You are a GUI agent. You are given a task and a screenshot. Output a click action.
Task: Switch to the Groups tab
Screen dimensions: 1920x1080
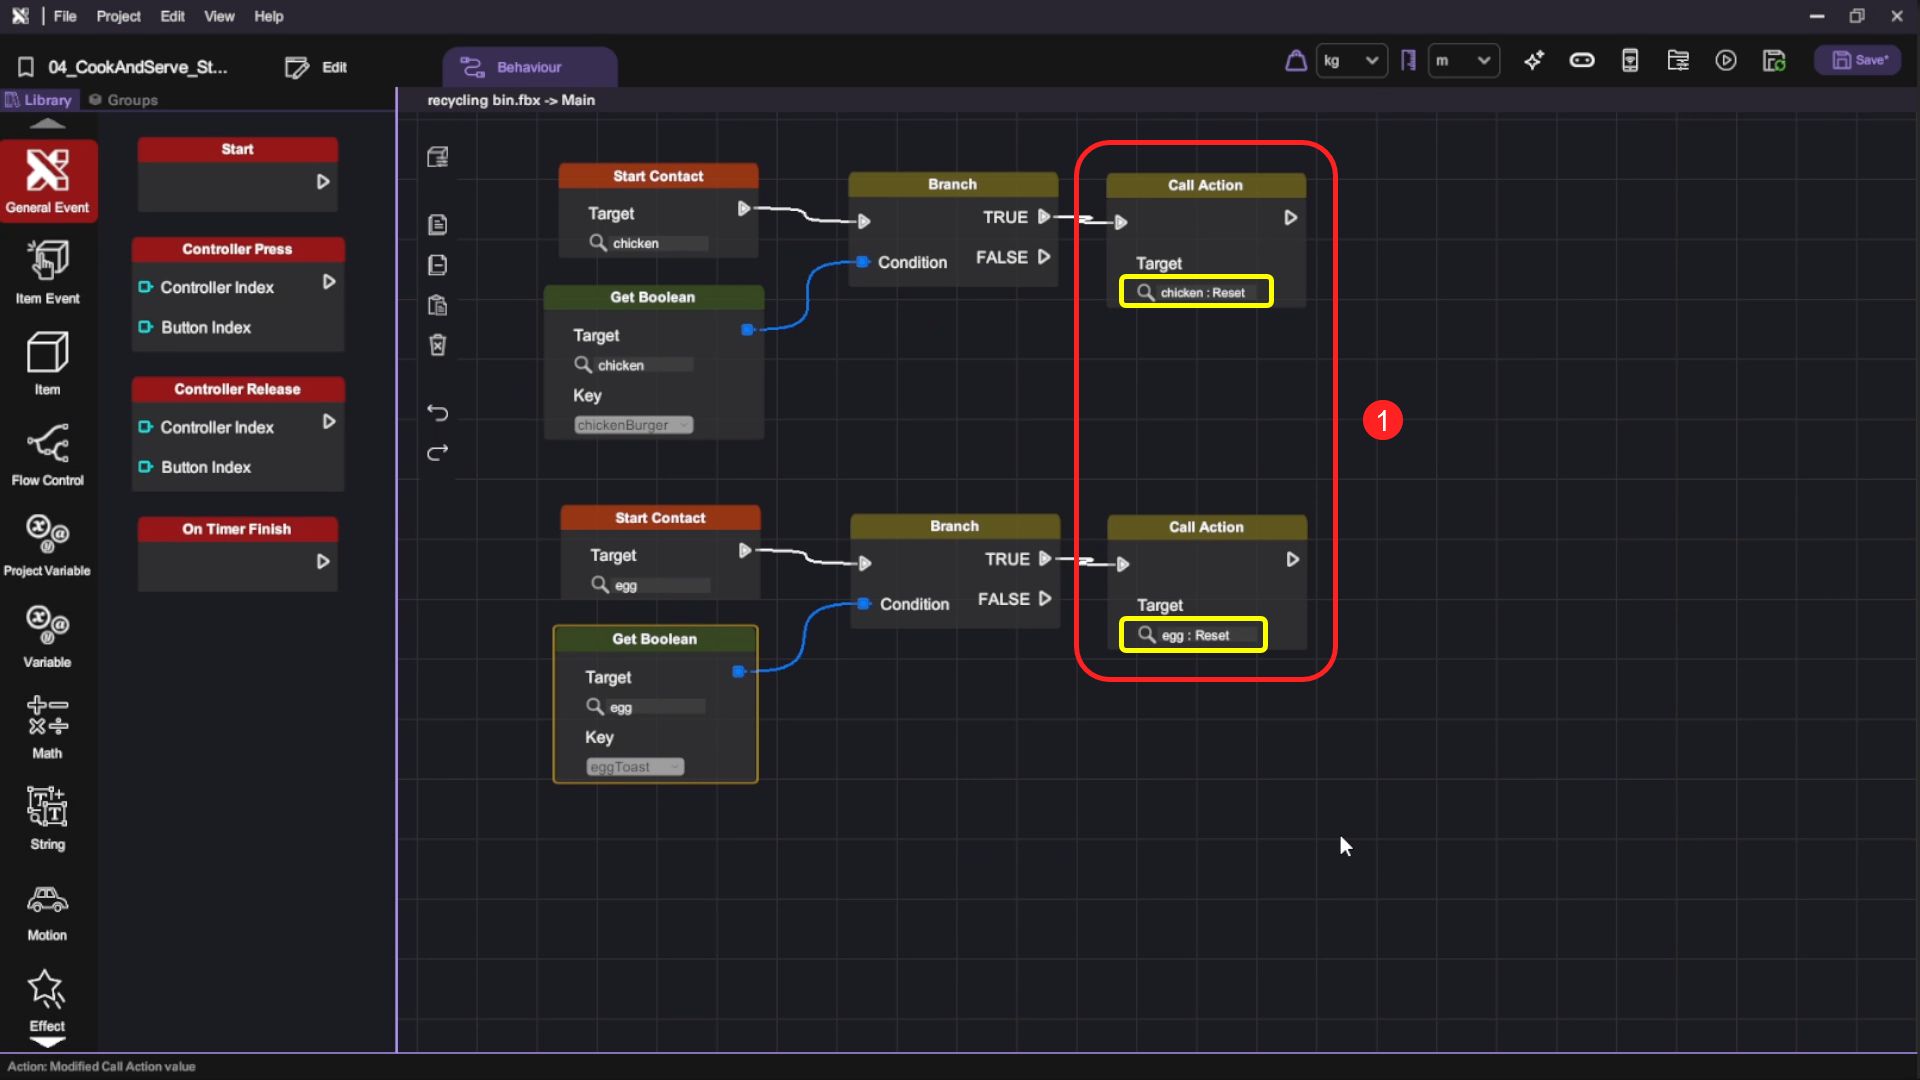click(124, 100)
